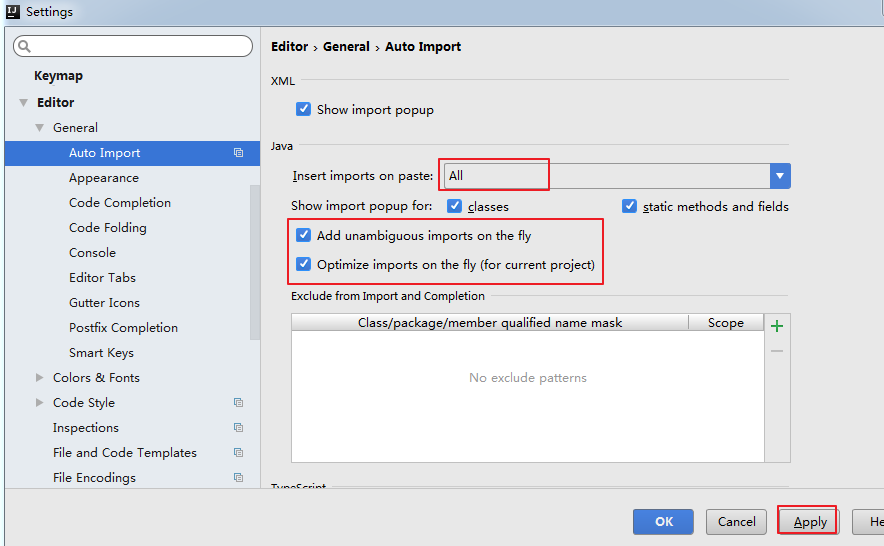The height and width of the screenshot is (546, 884).
Task: Expand the Code Style node
Action: point(39,403)
